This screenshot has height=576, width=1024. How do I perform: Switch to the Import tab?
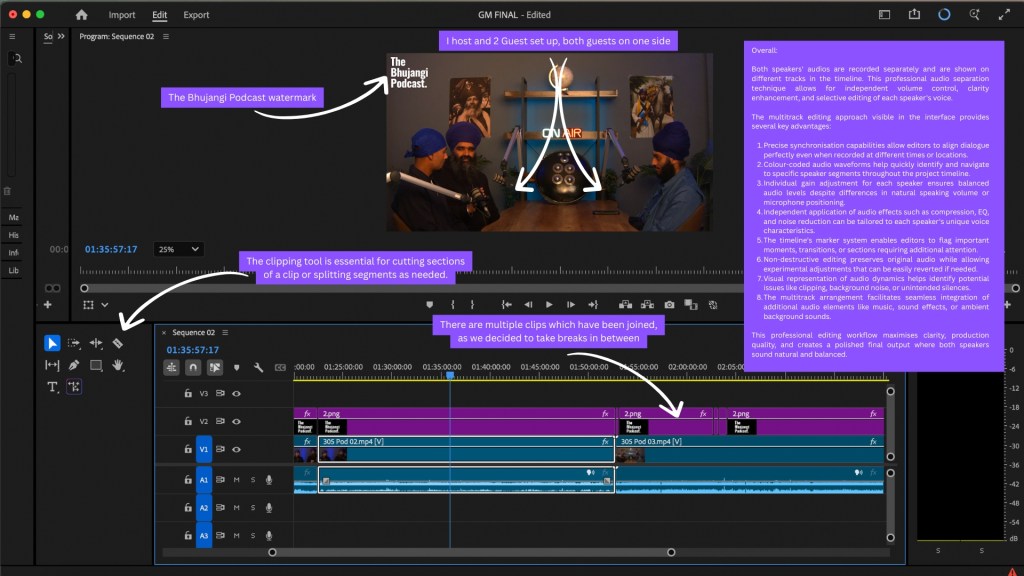122,15
